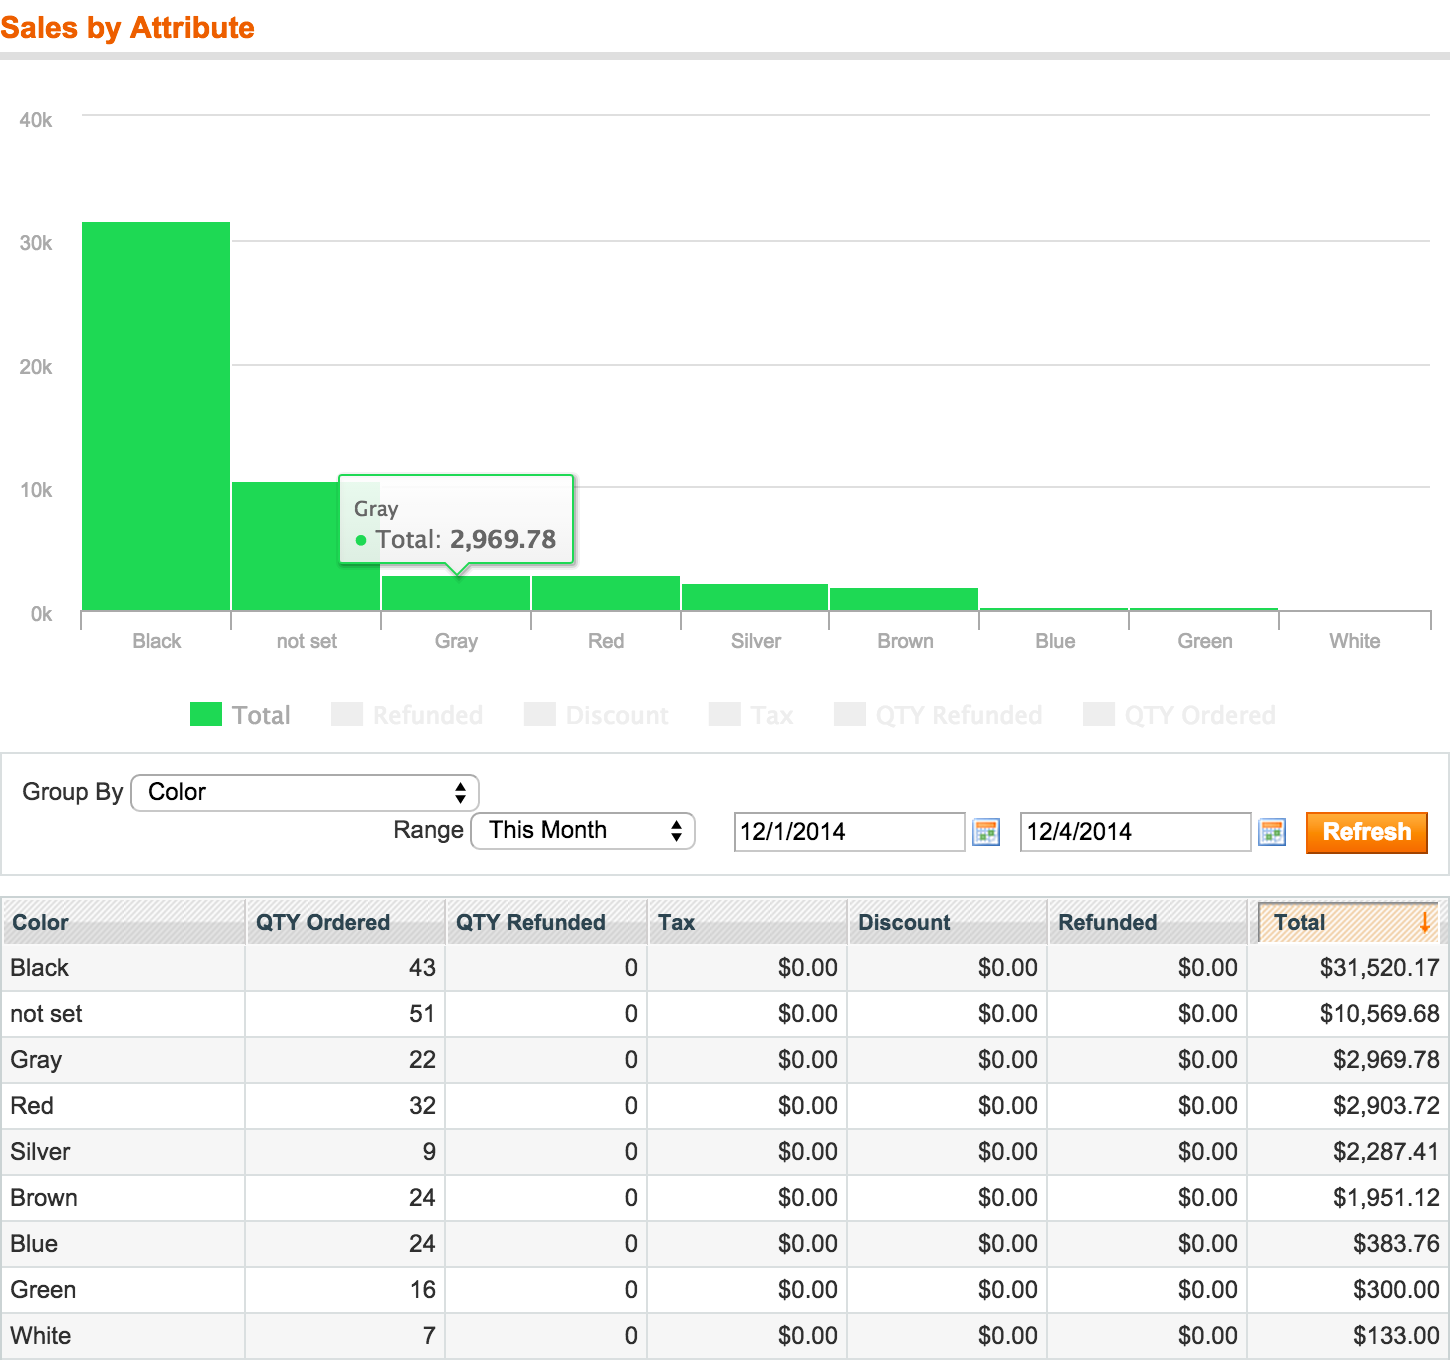Click the descending sort arrow on Total column
Screen dimensions: 1450x1360
click(x=1424, y=922)
